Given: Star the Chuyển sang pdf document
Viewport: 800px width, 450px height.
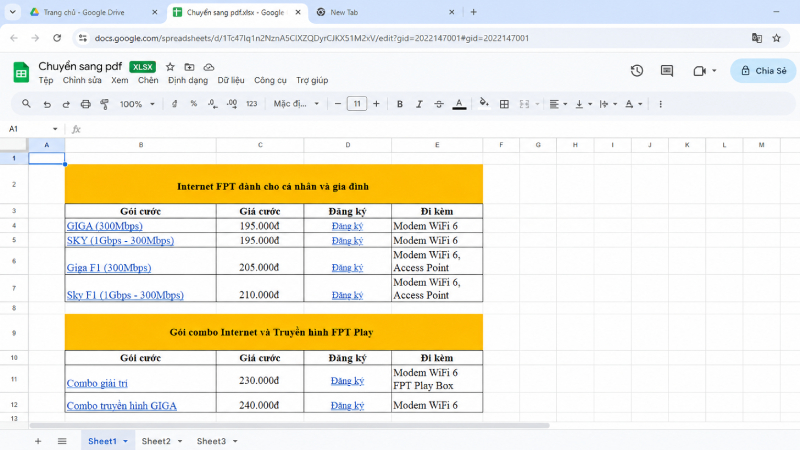Looking at the screenshot, I should pos(170,67).
